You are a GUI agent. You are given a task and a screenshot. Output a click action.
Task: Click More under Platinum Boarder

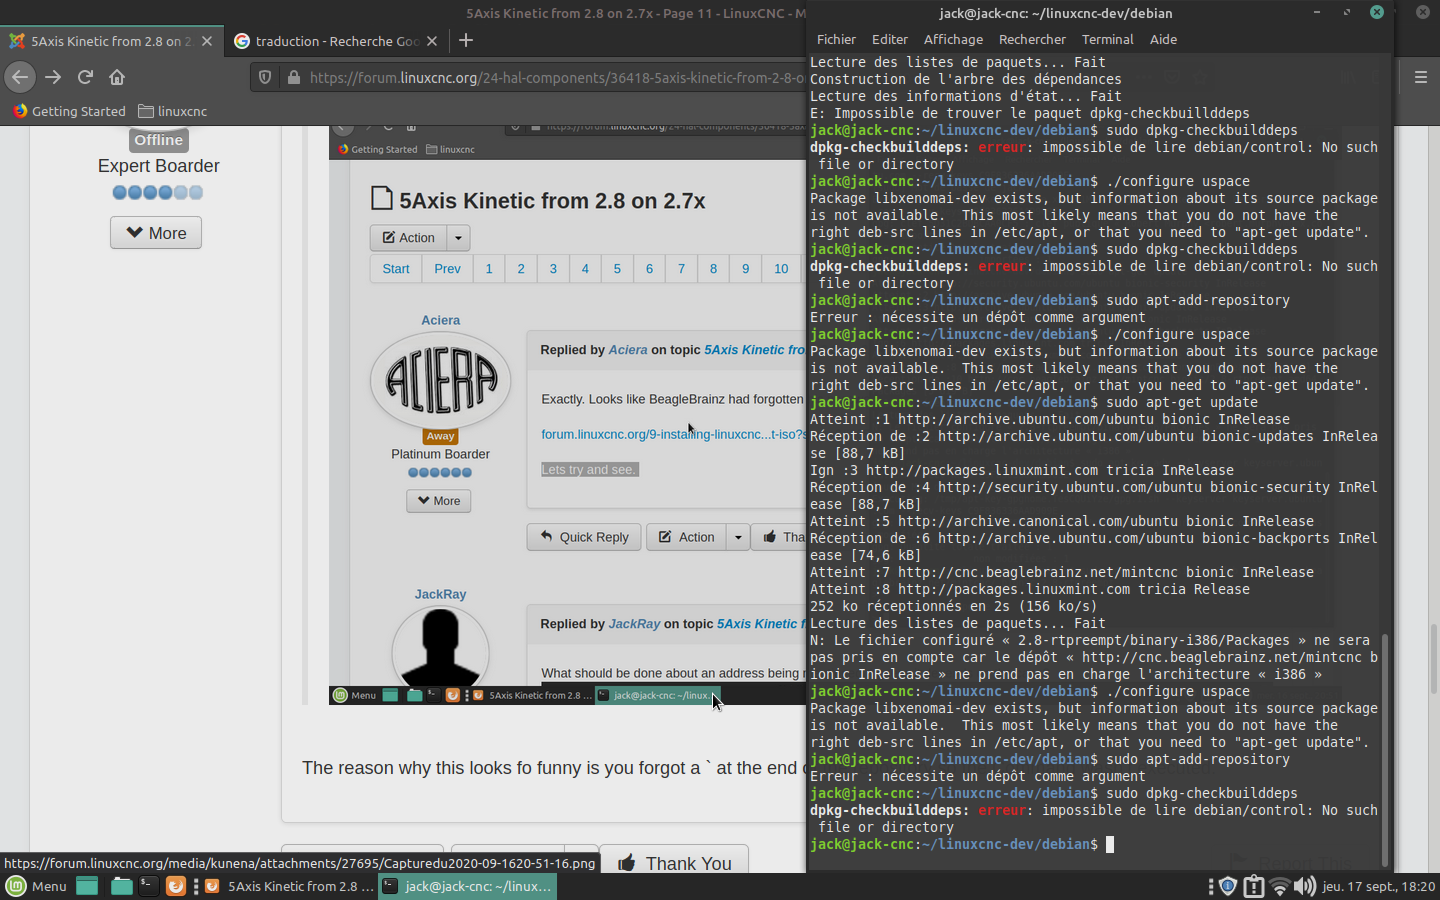[438, 501]
